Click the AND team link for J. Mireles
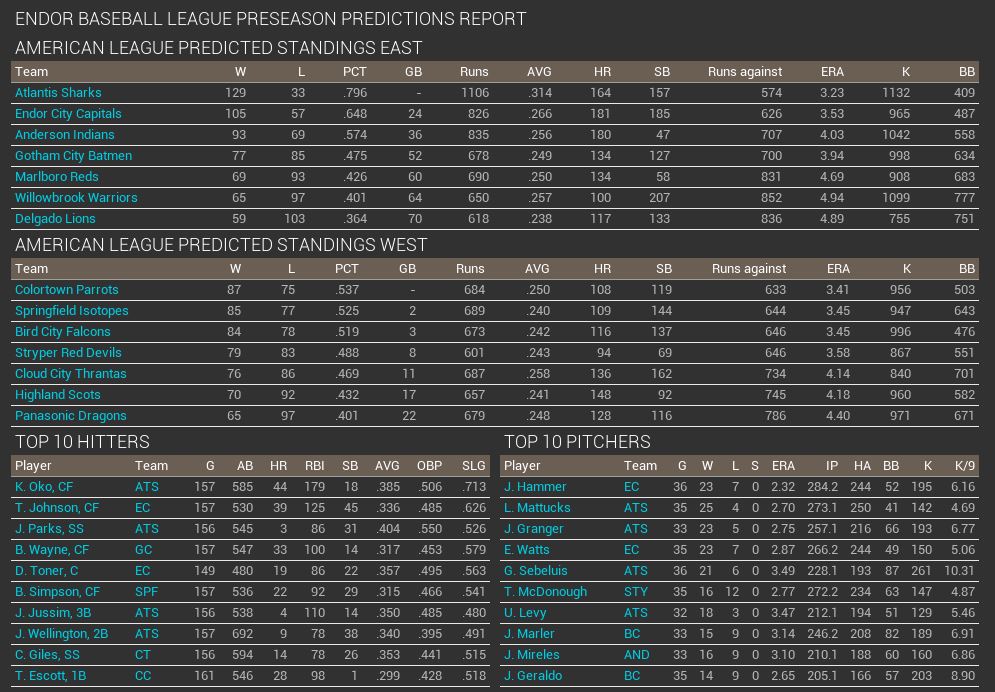The height and width of the screenshot is (692, 995). click(637, 654)
